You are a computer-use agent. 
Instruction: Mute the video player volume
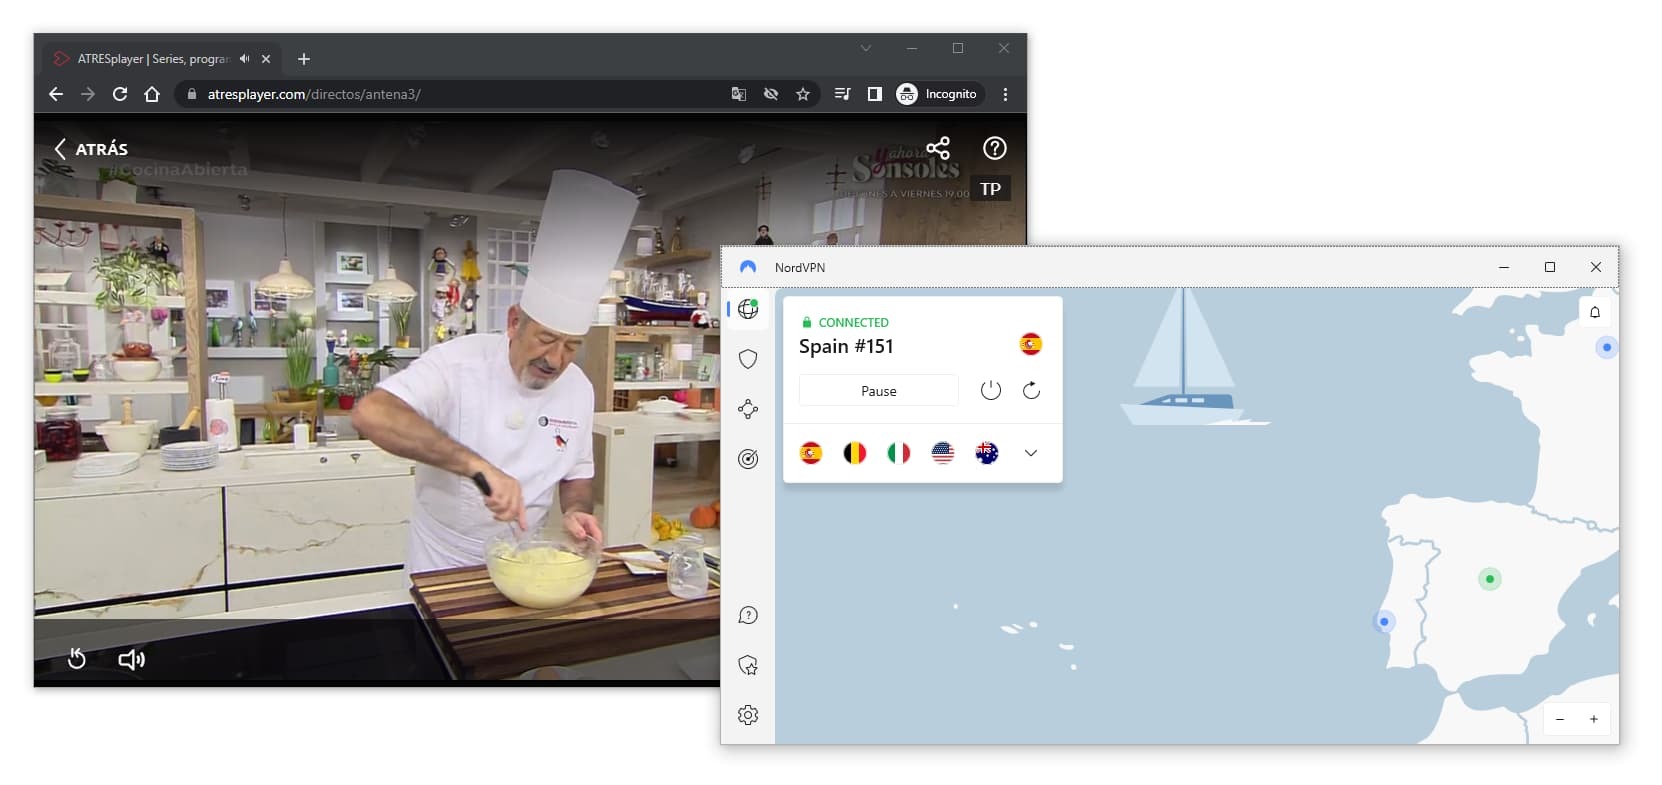131,659
